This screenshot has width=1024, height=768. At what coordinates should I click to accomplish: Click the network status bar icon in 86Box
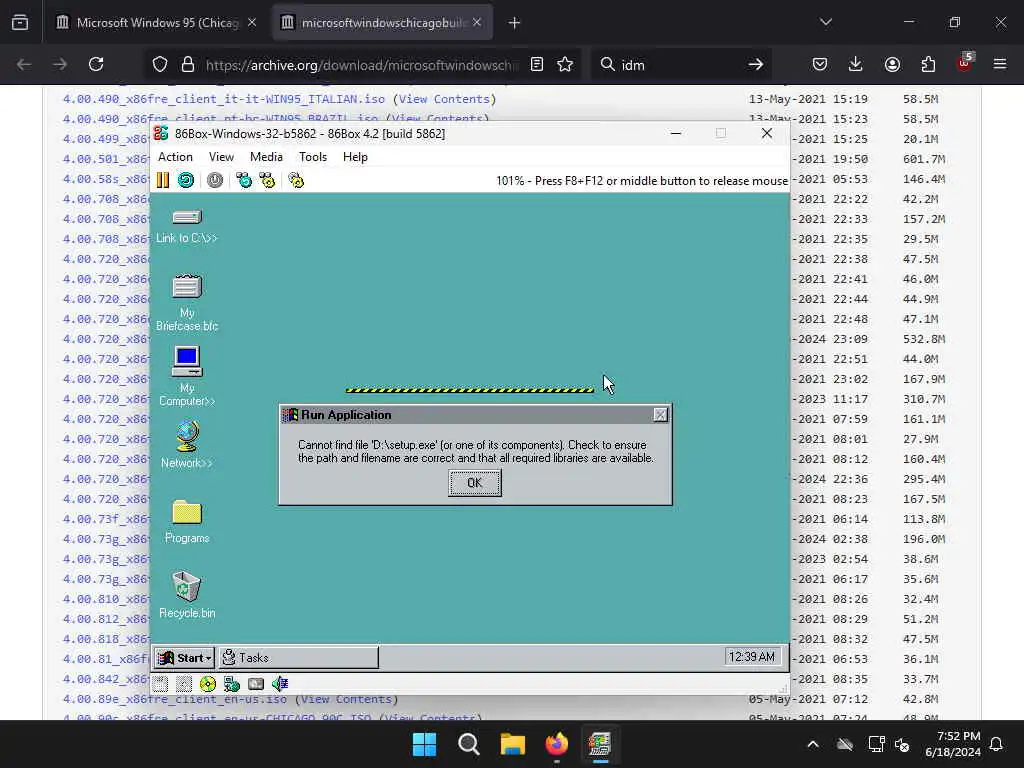(232, 684)
